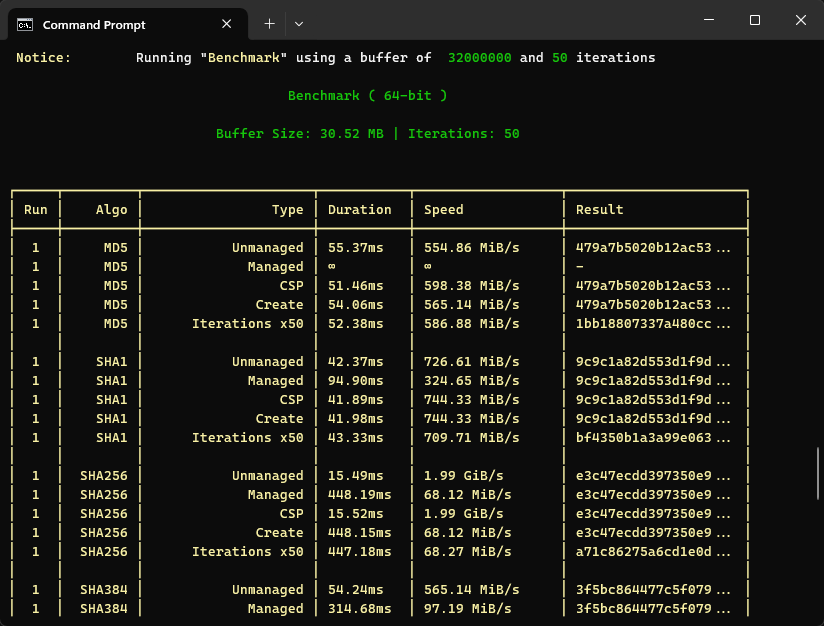824x626 pixels.
Task: Click SHA1 CSP duration 41.89ms
Action: 356,400
